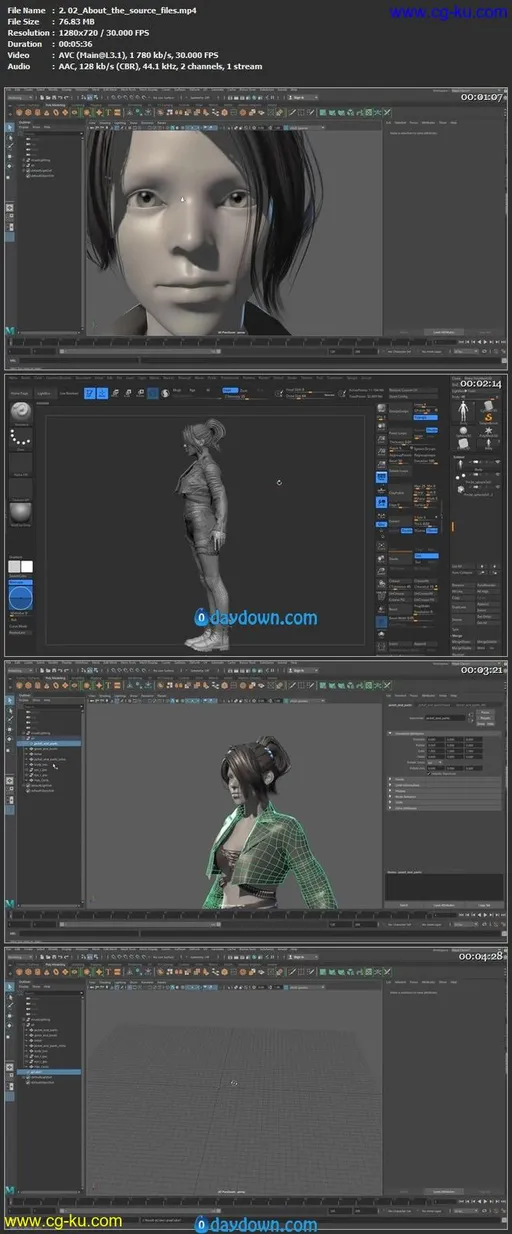
Task: Select ZBrush Draw mode icon
Action: pos(102,393)
